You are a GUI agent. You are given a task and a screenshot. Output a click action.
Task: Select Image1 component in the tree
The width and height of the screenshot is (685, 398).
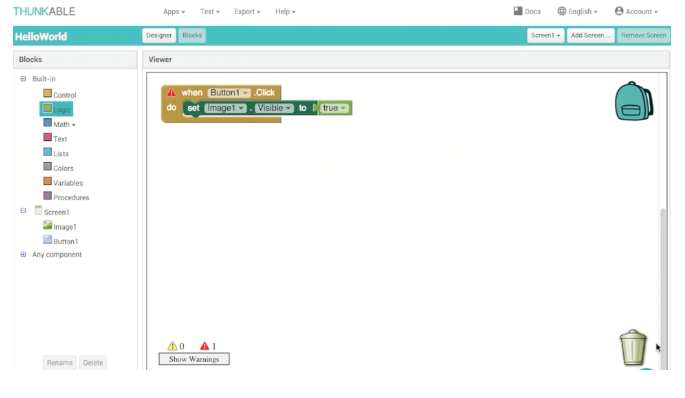(60, 226)
